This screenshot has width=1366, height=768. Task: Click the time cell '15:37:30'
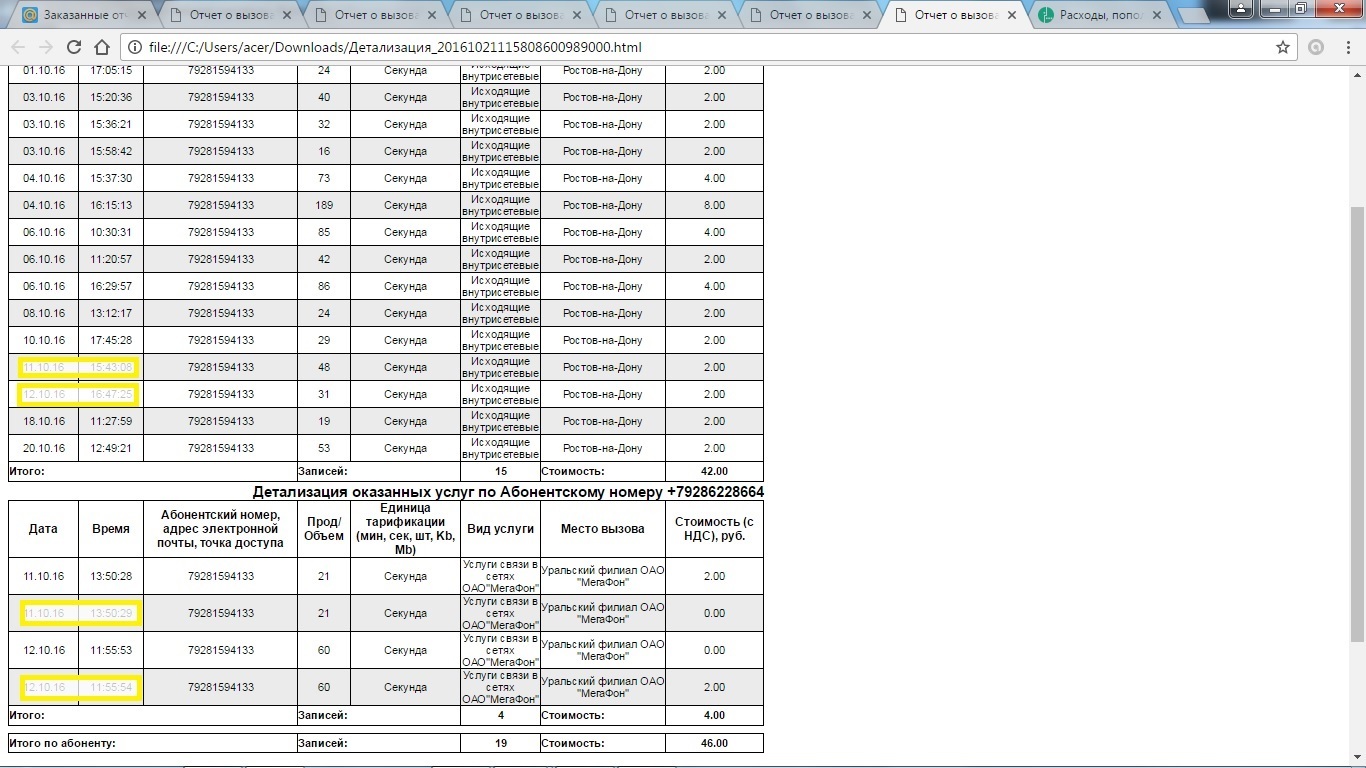click(111, 179)
